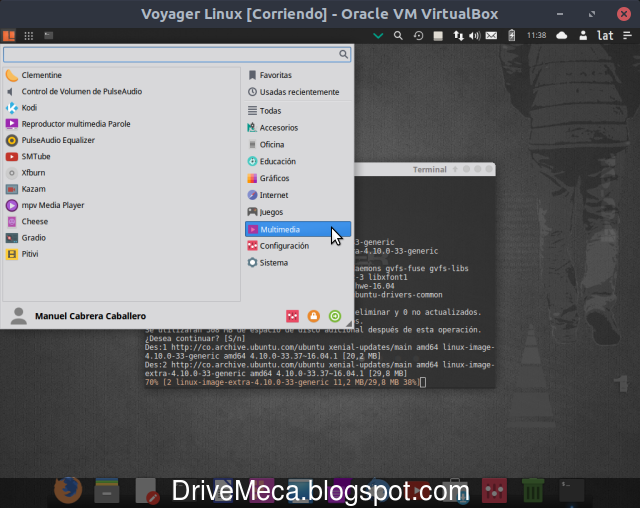Open Kazam screen recorder

[x=122, y=189]
